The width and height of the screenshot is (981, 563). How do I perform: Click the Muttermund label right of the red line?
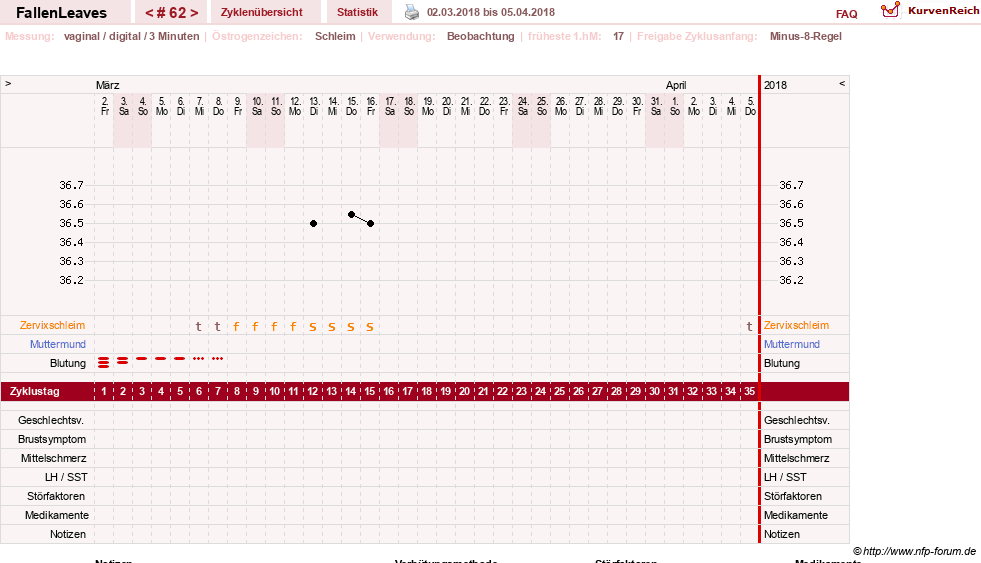[x=791, y=344]
